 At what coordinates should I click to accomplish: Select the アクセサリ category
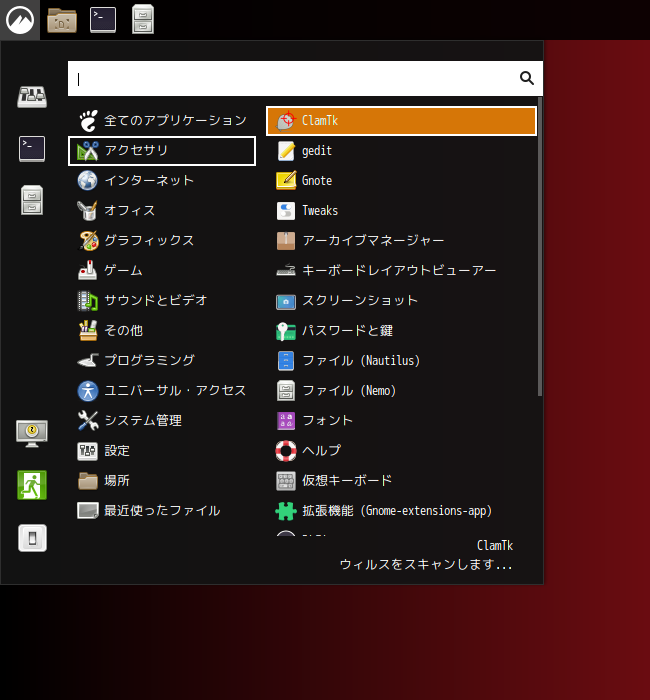(x=162, y=151)
